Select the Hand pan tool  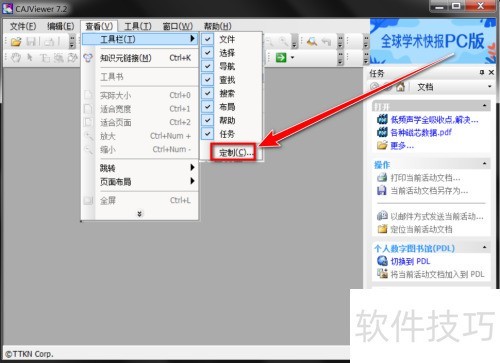coord(16,58)
